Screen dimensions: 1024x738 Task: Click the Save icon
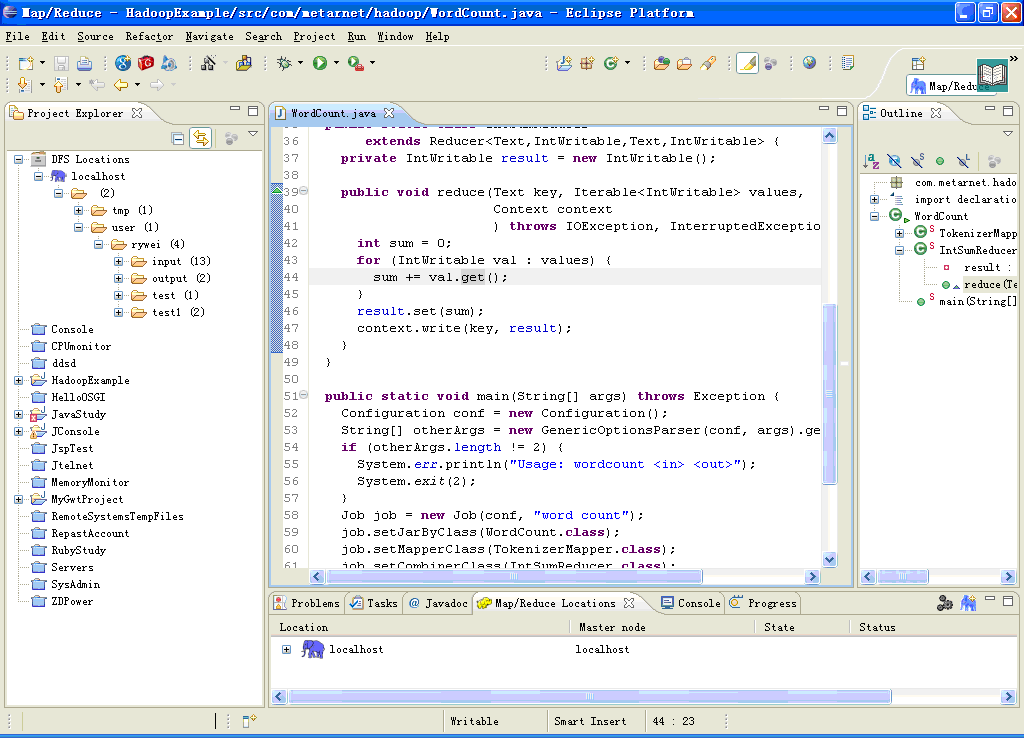(61, 63)
